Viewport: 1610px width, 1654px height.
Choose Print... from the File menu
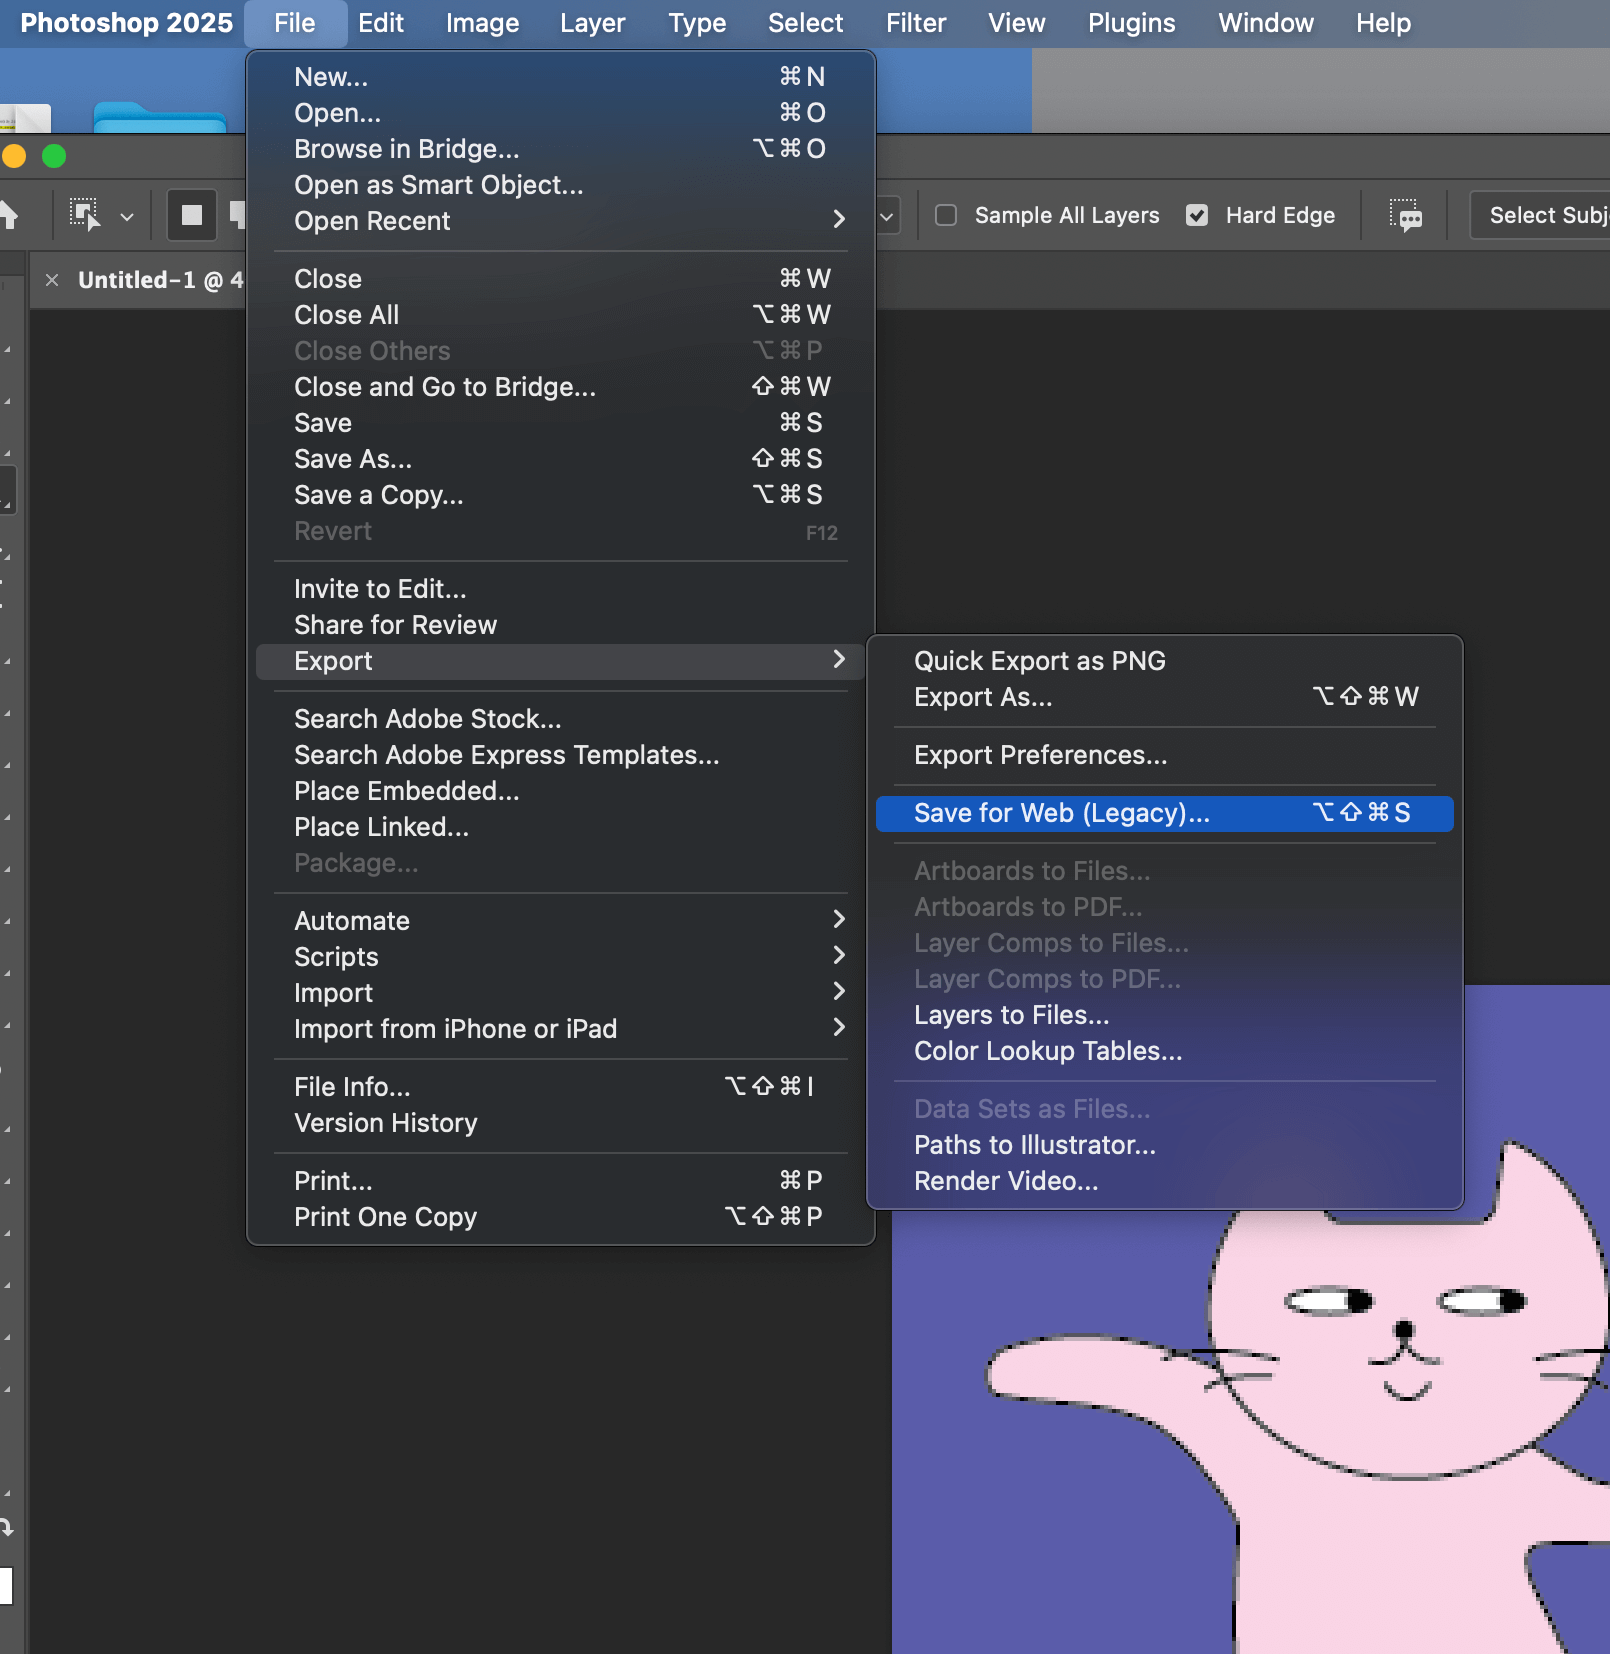click(x=561, y=1181)
